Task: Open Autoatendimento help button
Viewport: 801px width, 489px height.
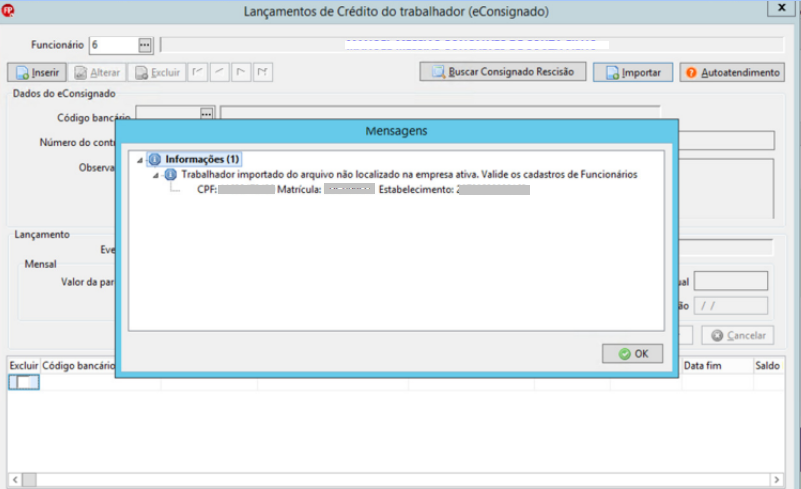Action: pos(733,73)
